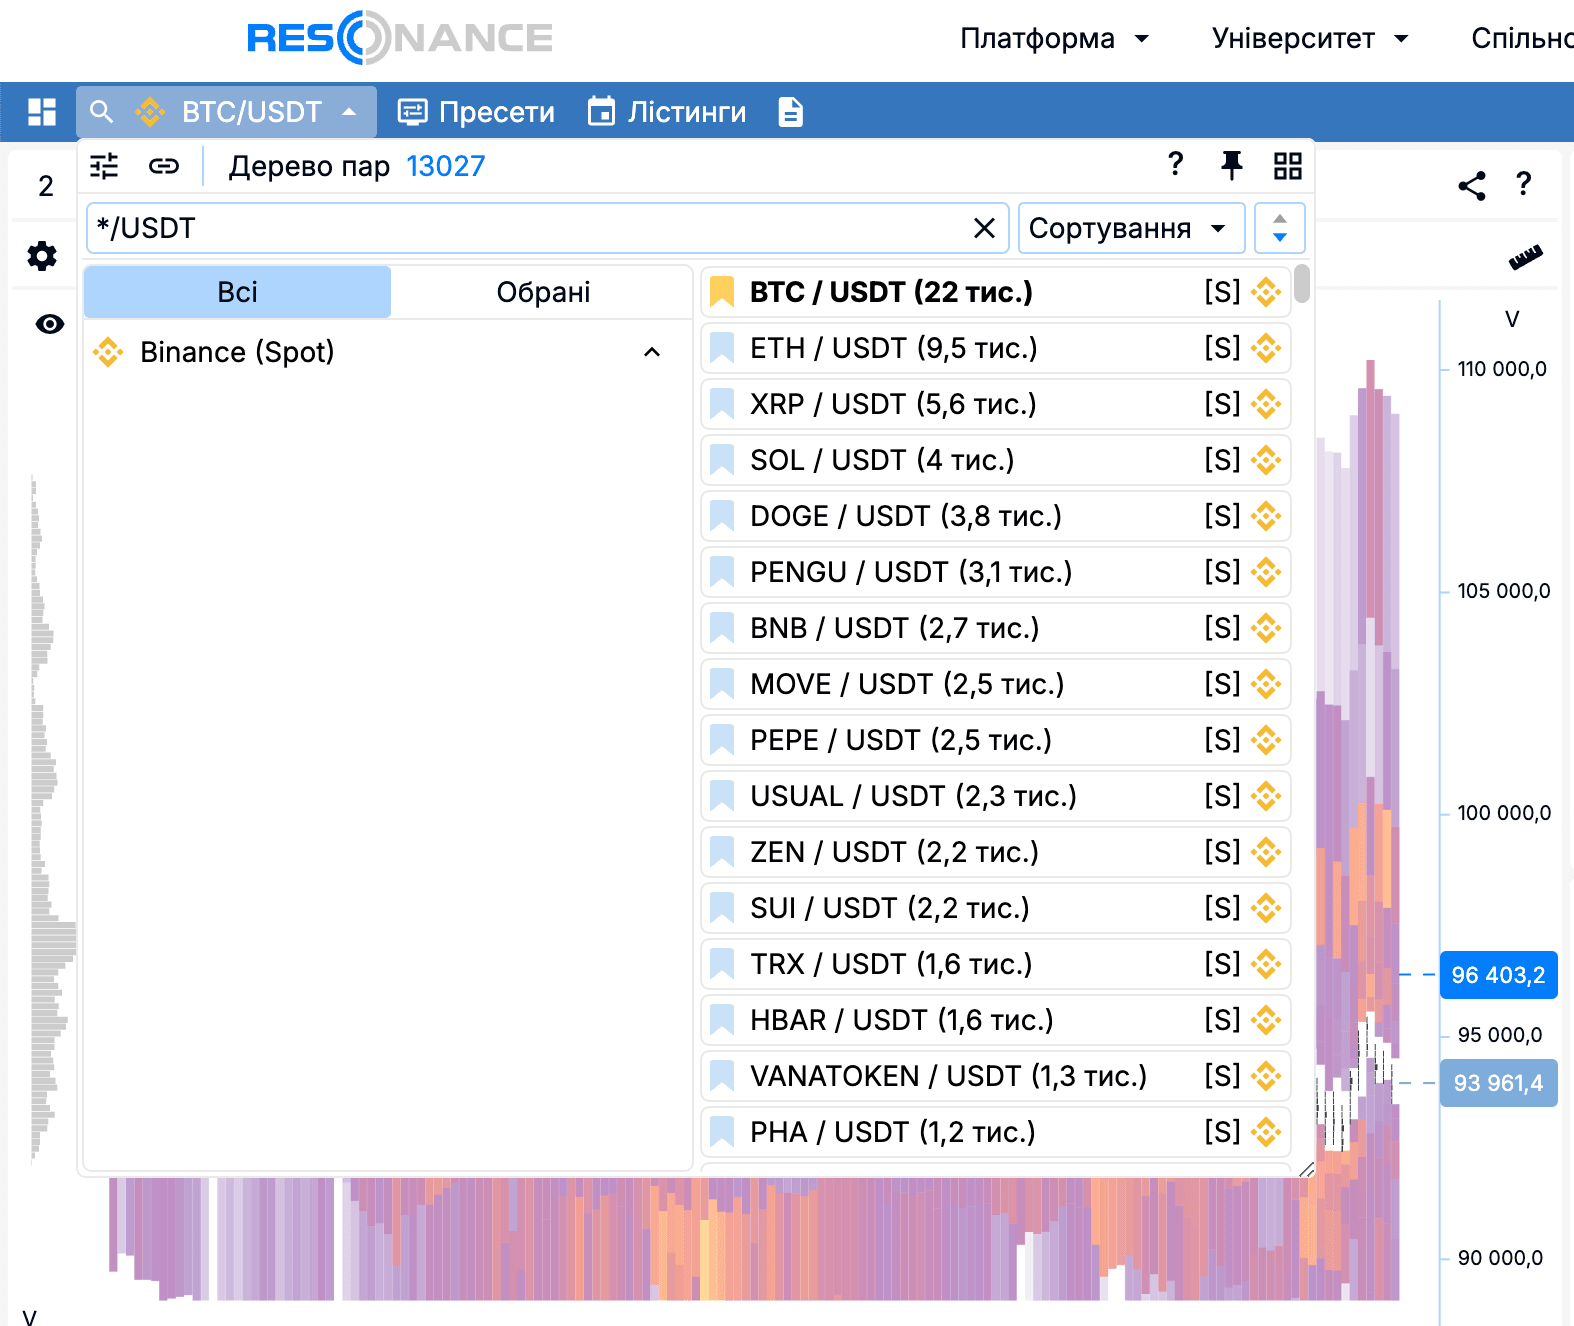Clear the */USDT search text
The width and height of the screenshot is (1574, 1326).
(x=984, y=228)
